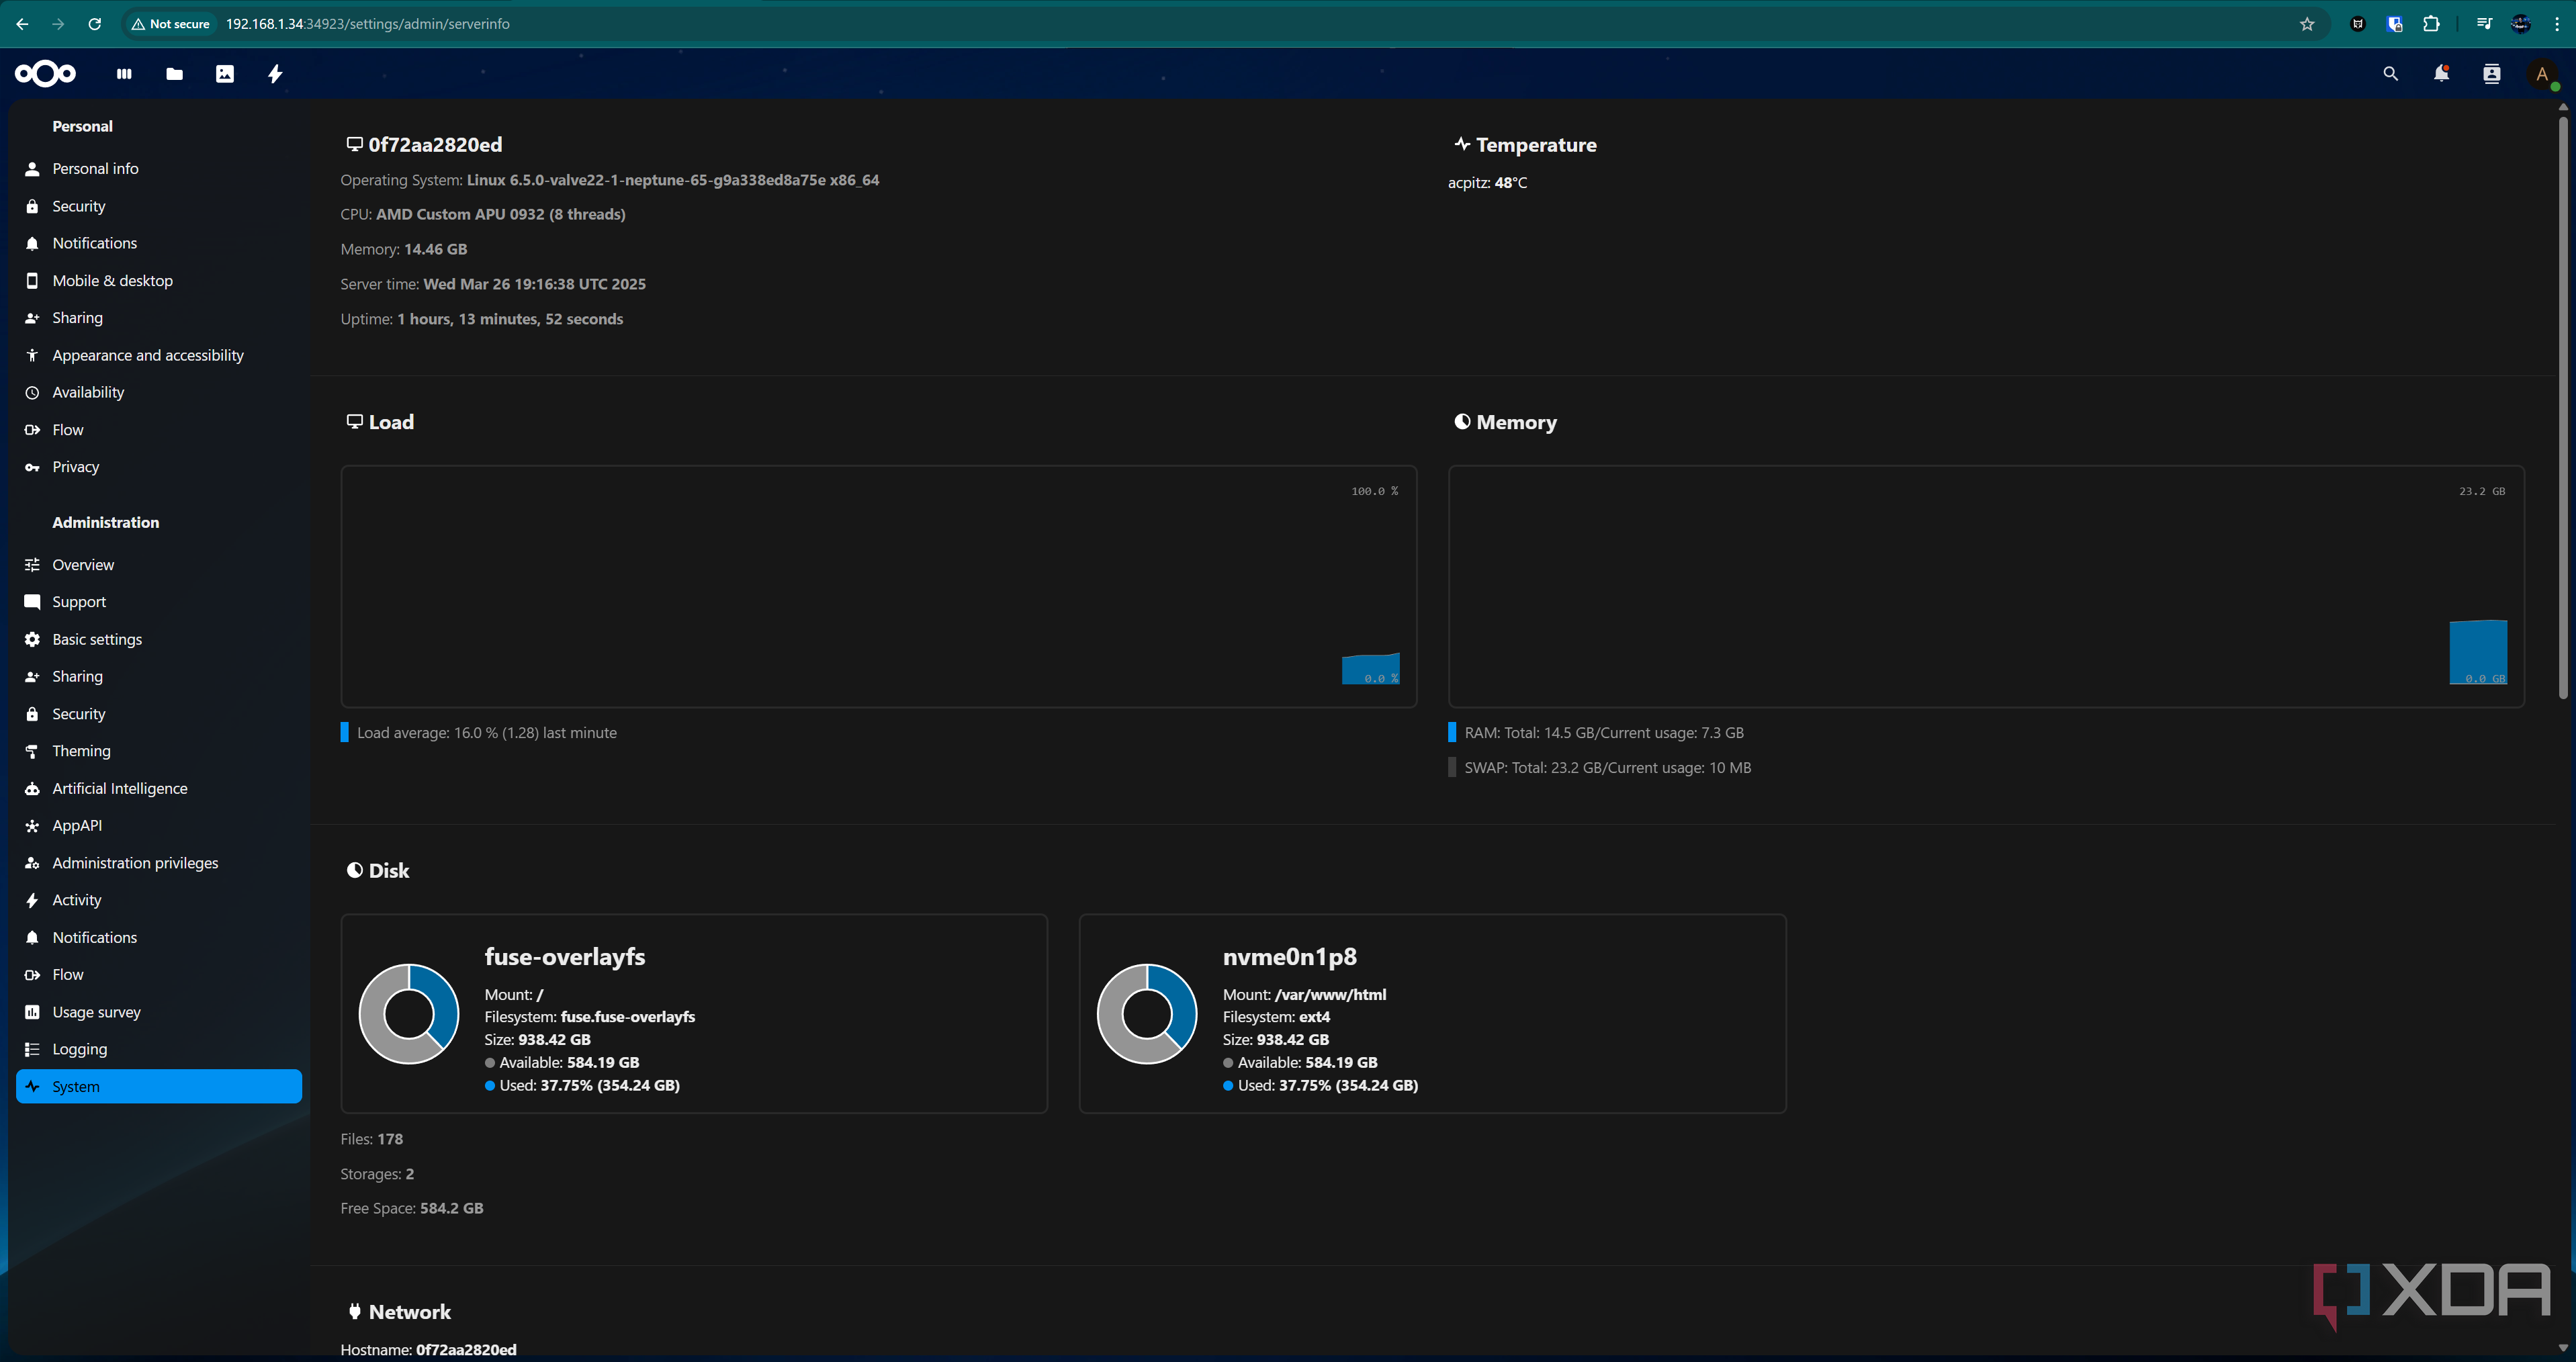Open the notifications bell in header
Screen dimensions: 2576x1362
pyautogui.click(x=2441, y=74)
